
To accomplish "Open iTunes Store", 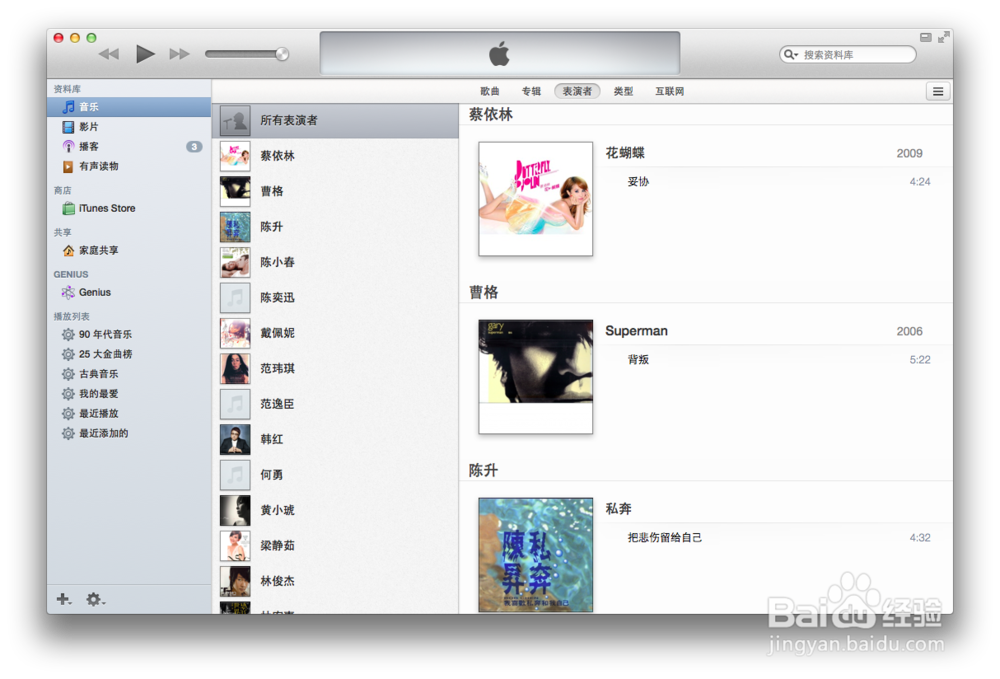I will pyautogui.click(x=129, y=208).
